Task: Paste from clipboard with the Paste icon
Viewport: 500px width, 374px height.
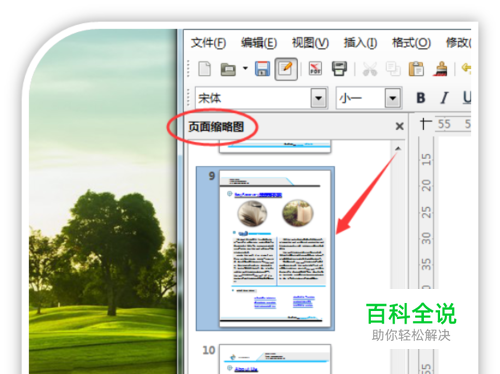Action: tap(416, 69)
